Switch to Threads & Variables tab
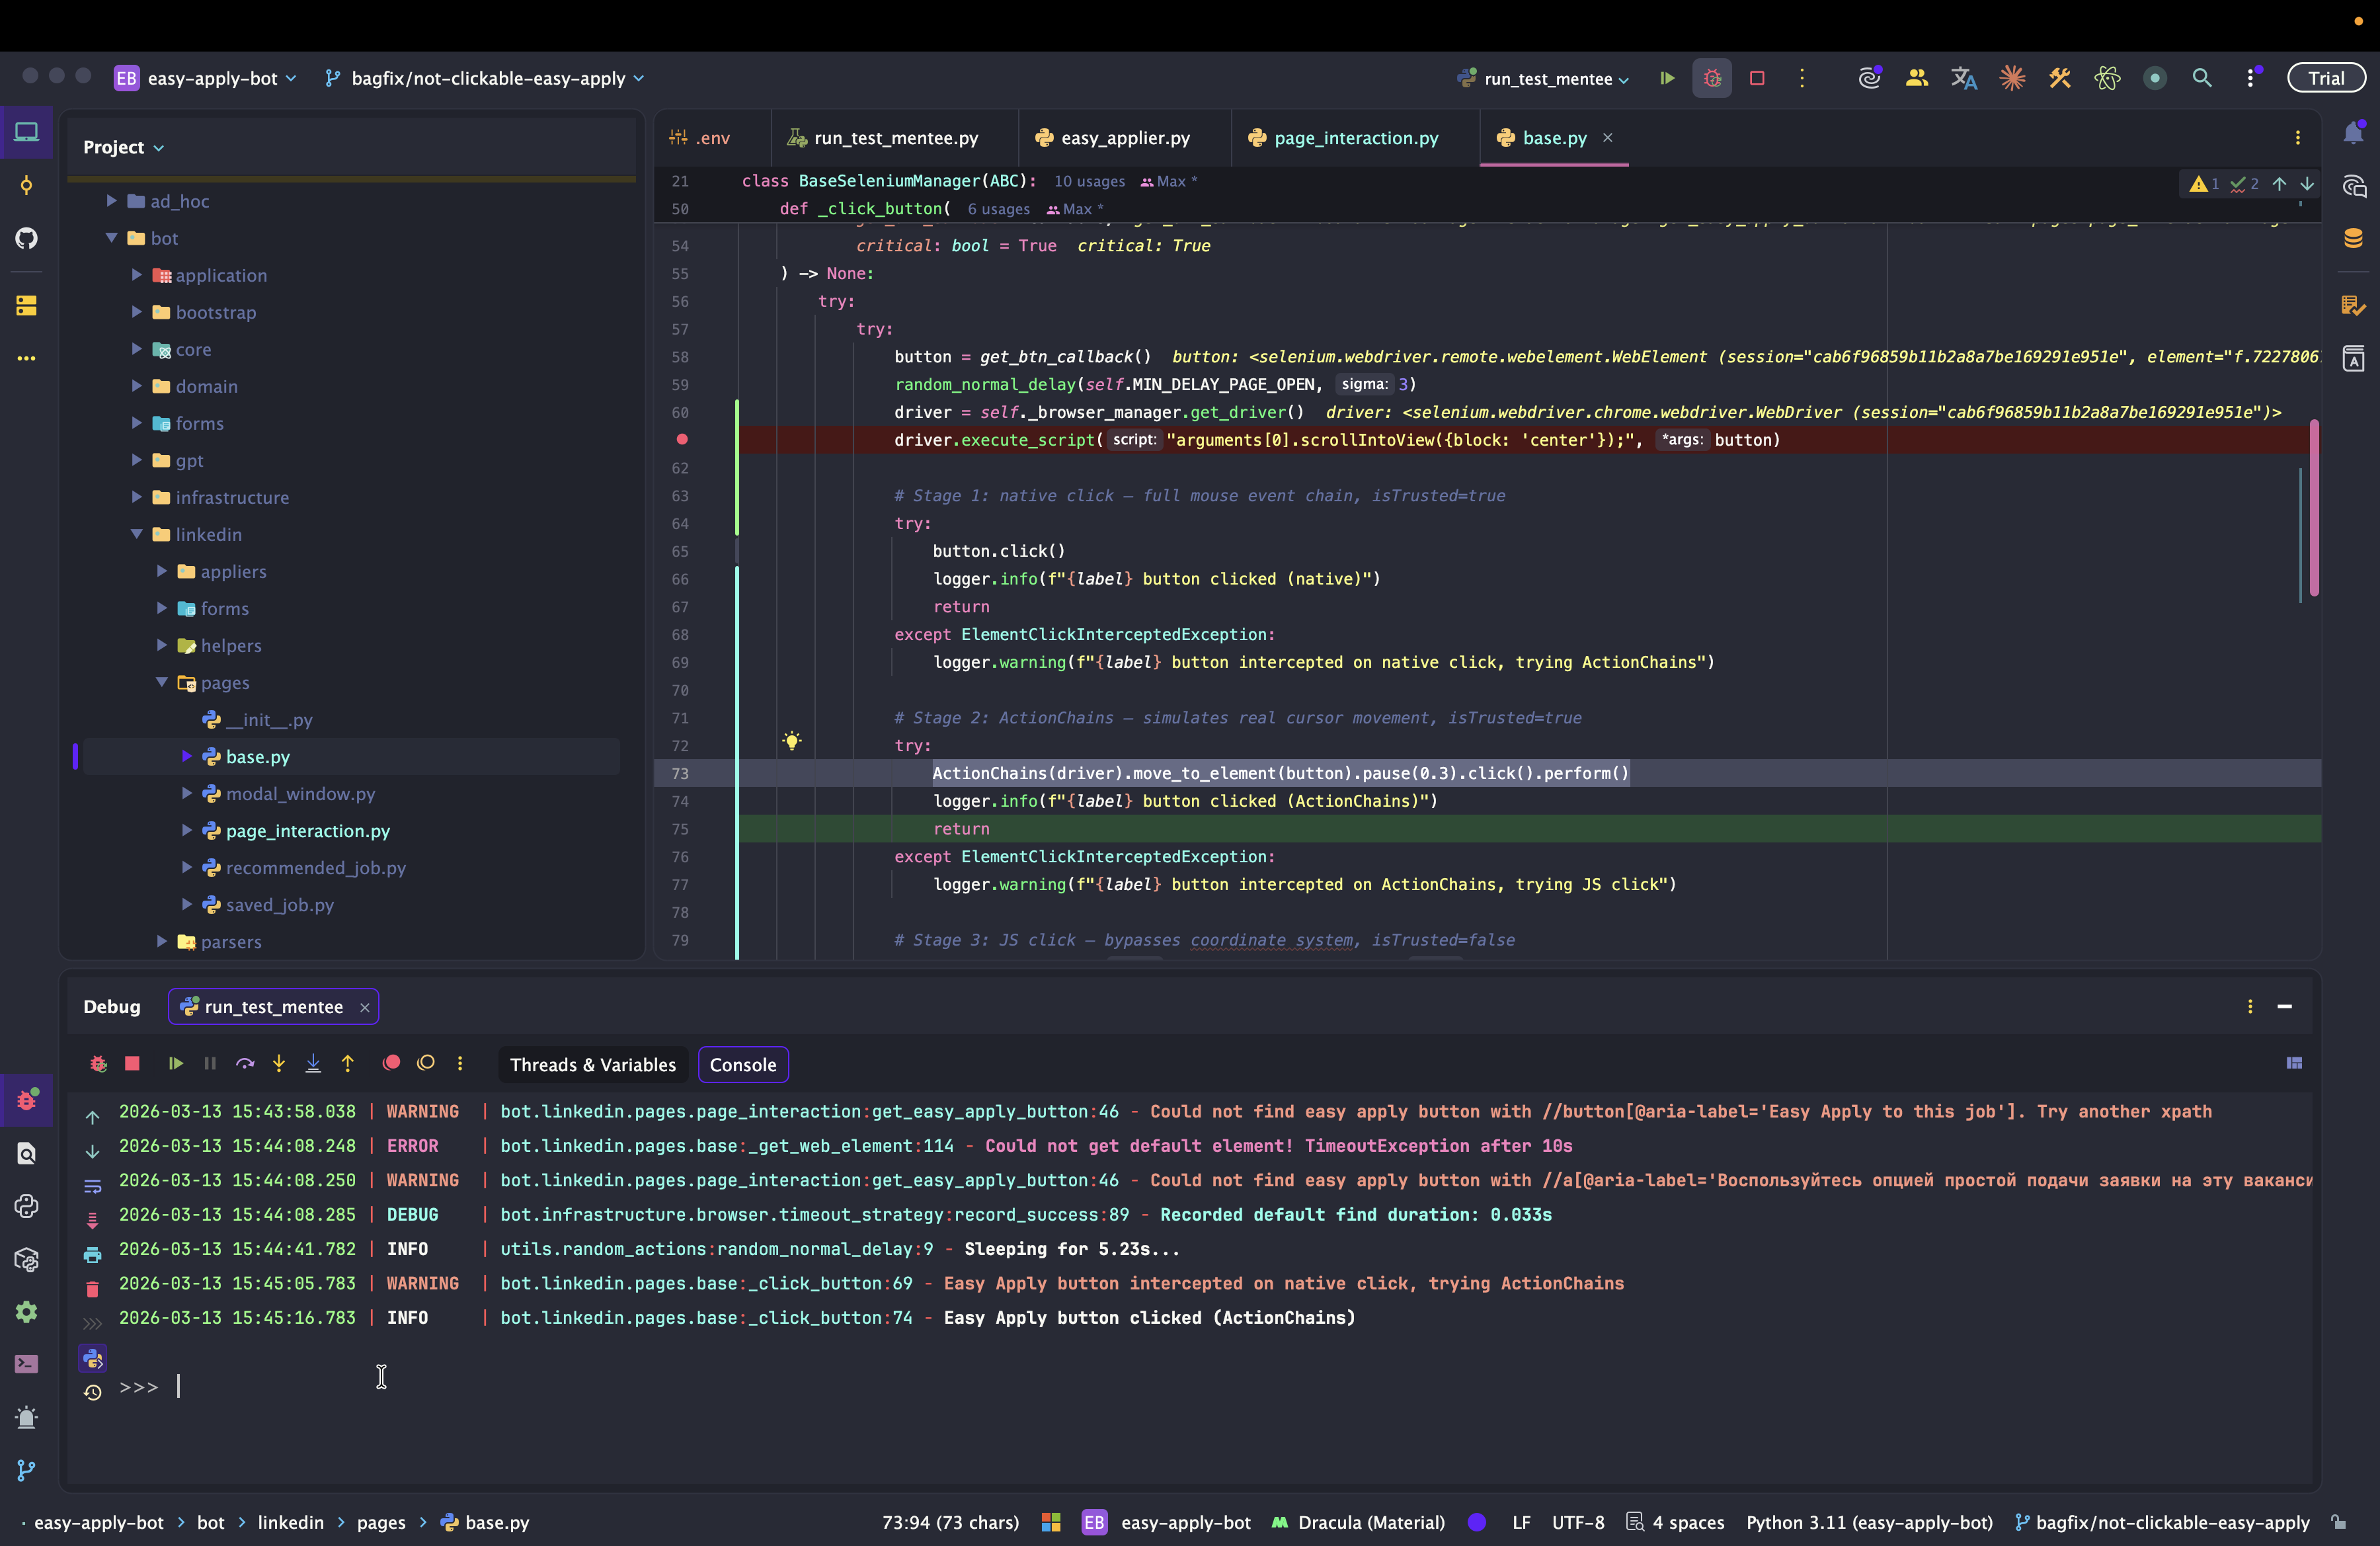 coord(592,1064)
